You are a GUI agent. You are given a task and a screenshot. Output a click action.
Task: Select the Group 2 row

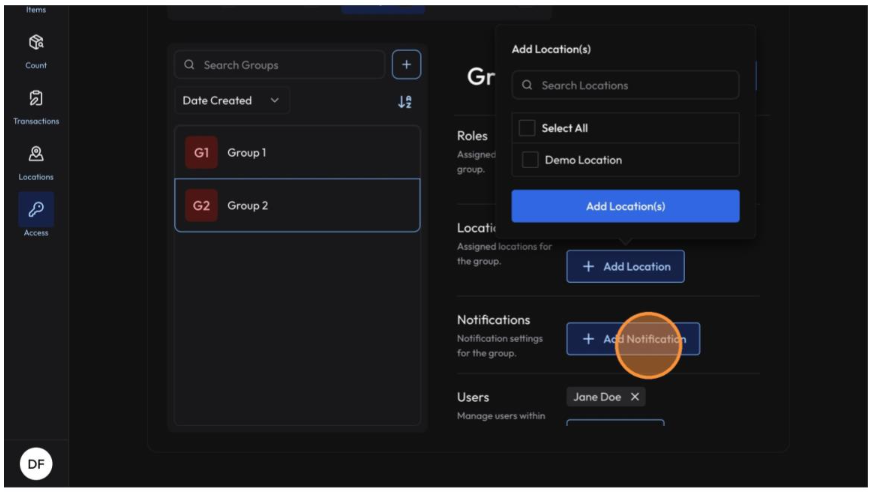tap(297, 205)
